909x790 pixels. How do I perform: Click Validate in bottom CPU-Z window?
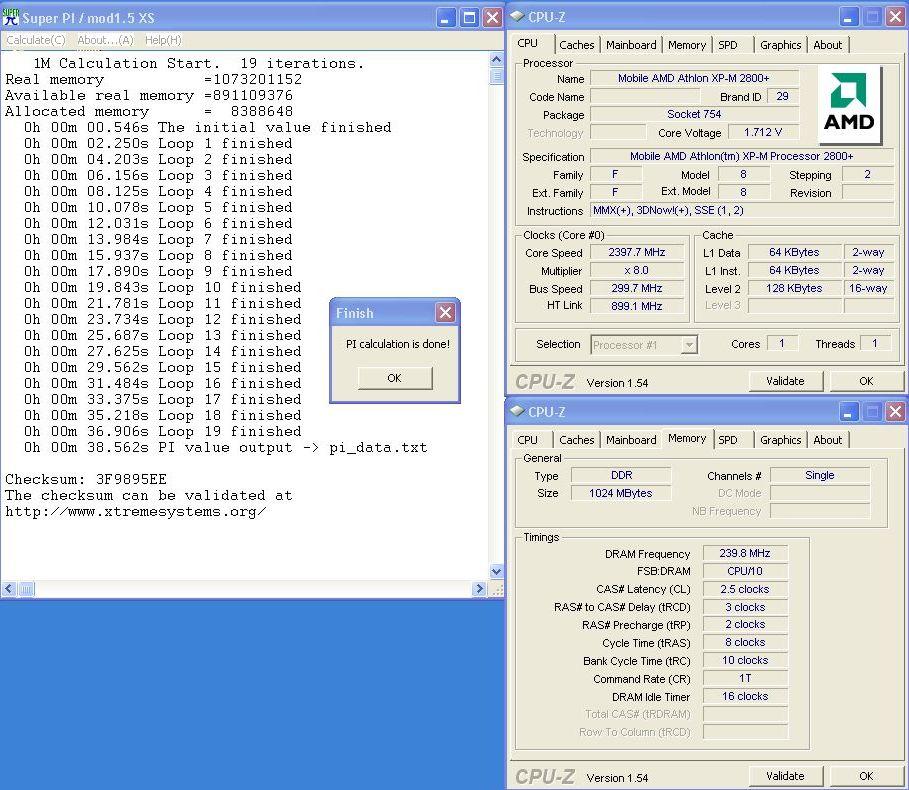(x=785, y=776)
